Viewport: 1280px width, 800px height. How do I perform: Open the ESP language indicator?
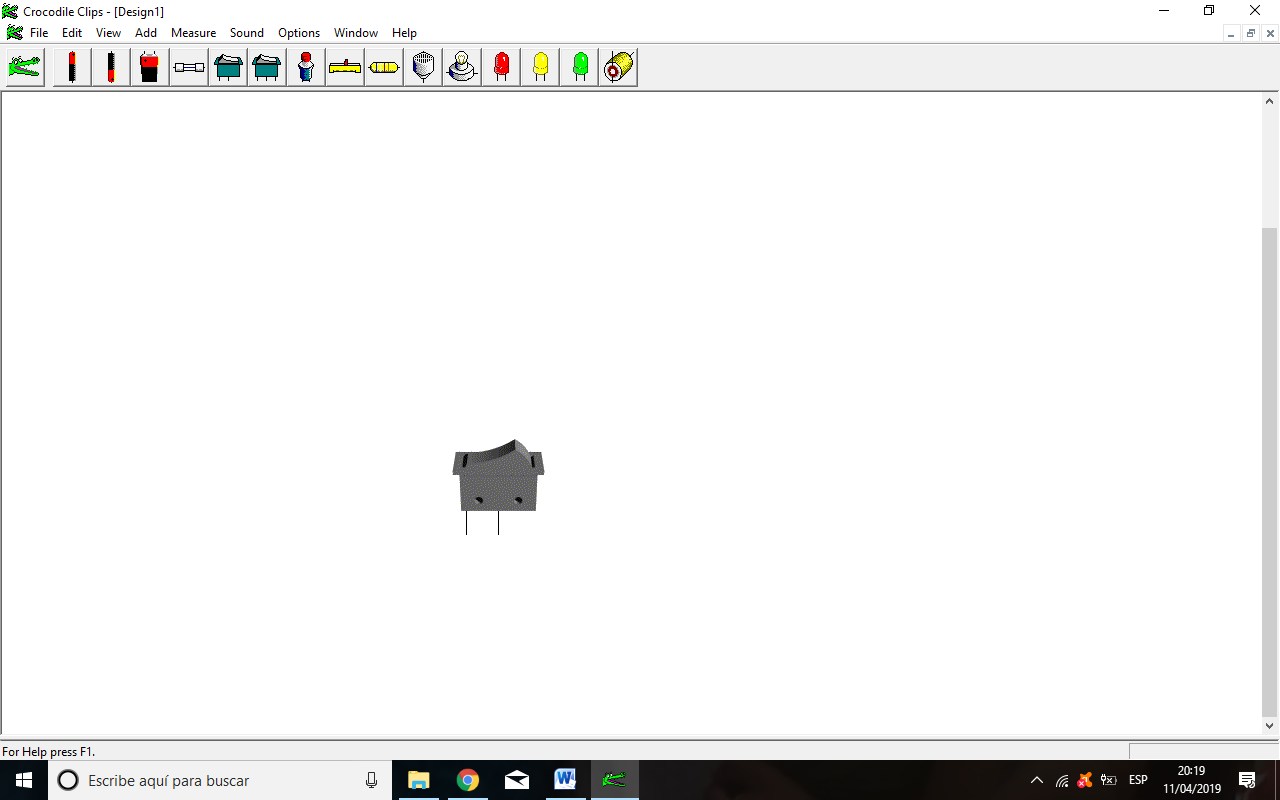1138,780
